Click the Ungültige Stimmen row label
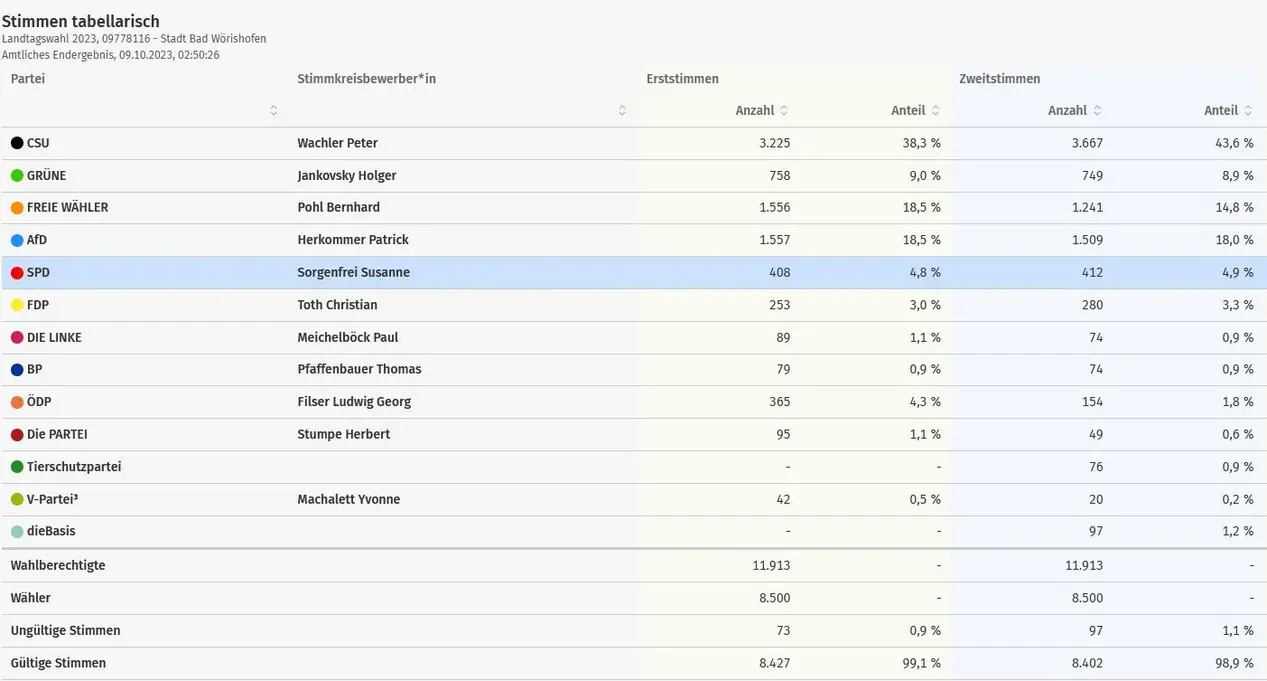Screen dimensions: 1267x681 (65, 630)
